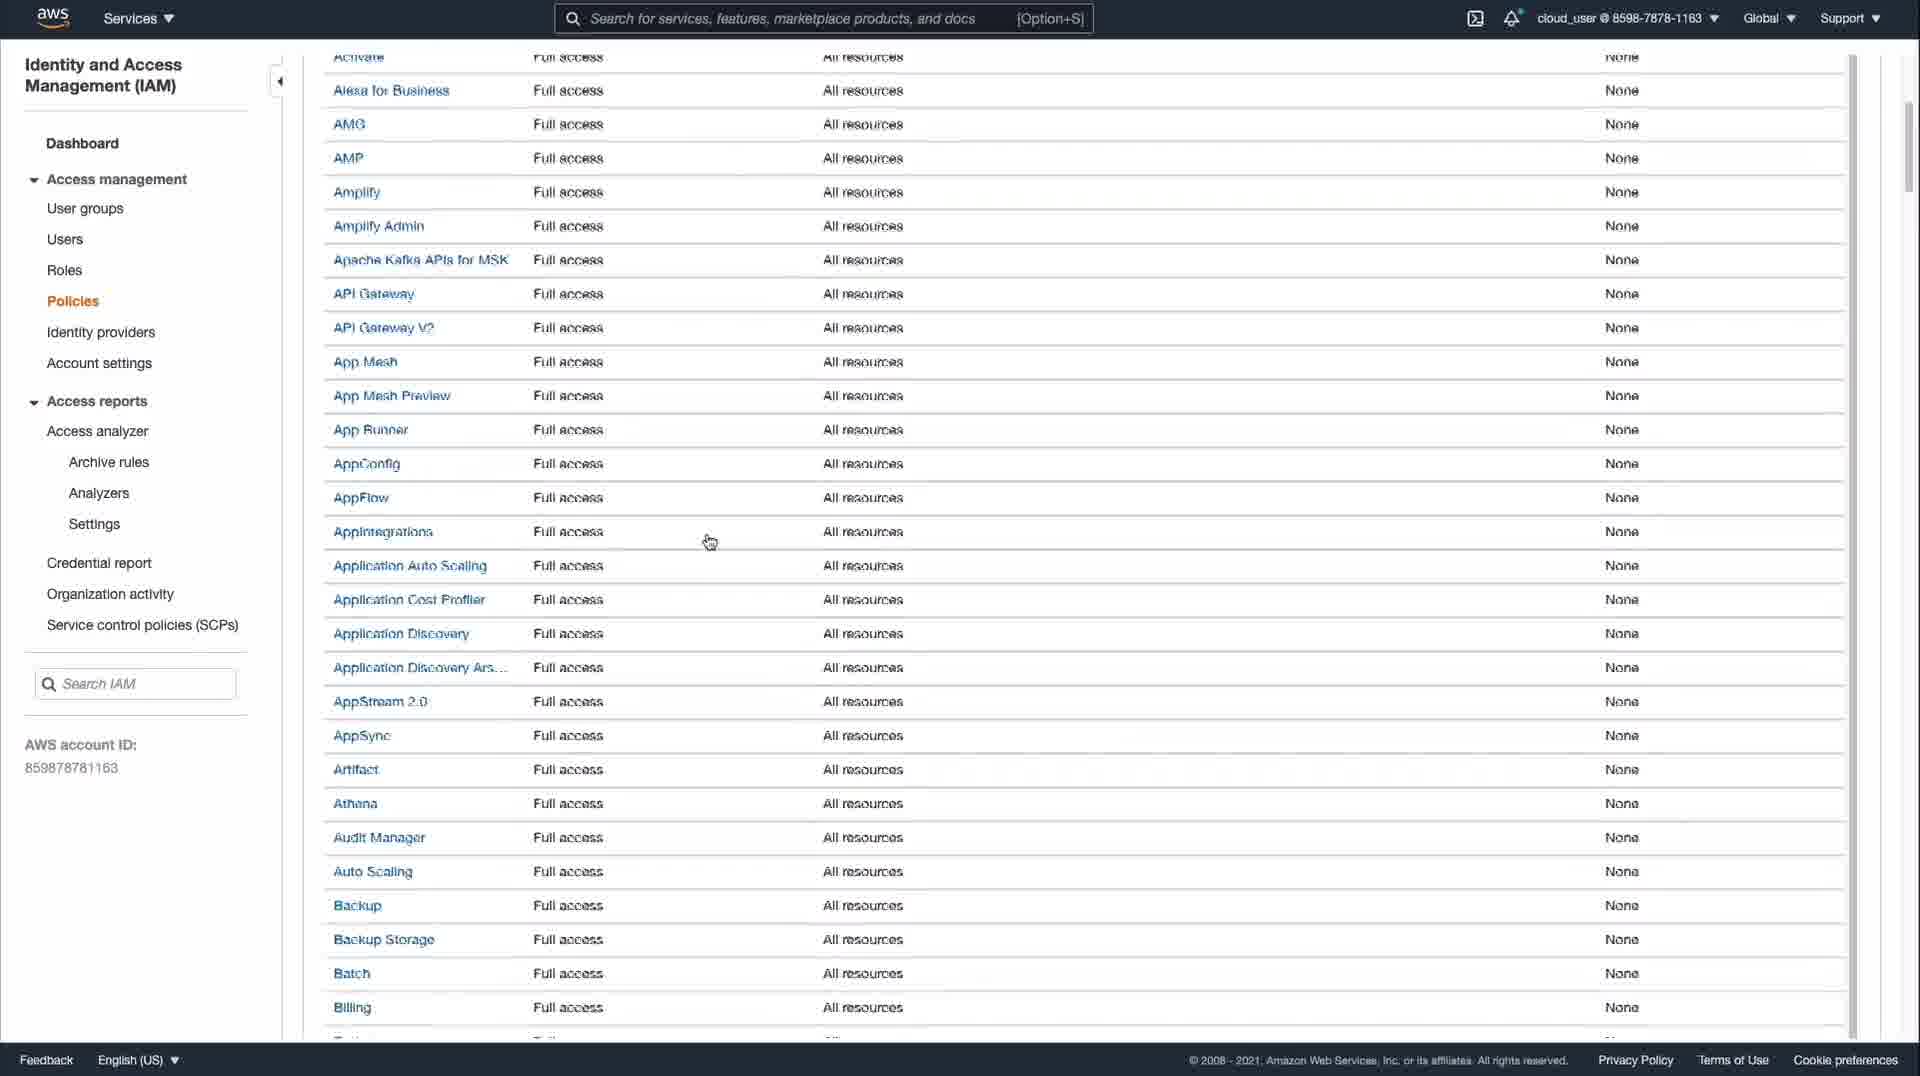This screenshot has width=1920, height=1076.
Task: Open the AppSync service link
Action: point(362,736)
